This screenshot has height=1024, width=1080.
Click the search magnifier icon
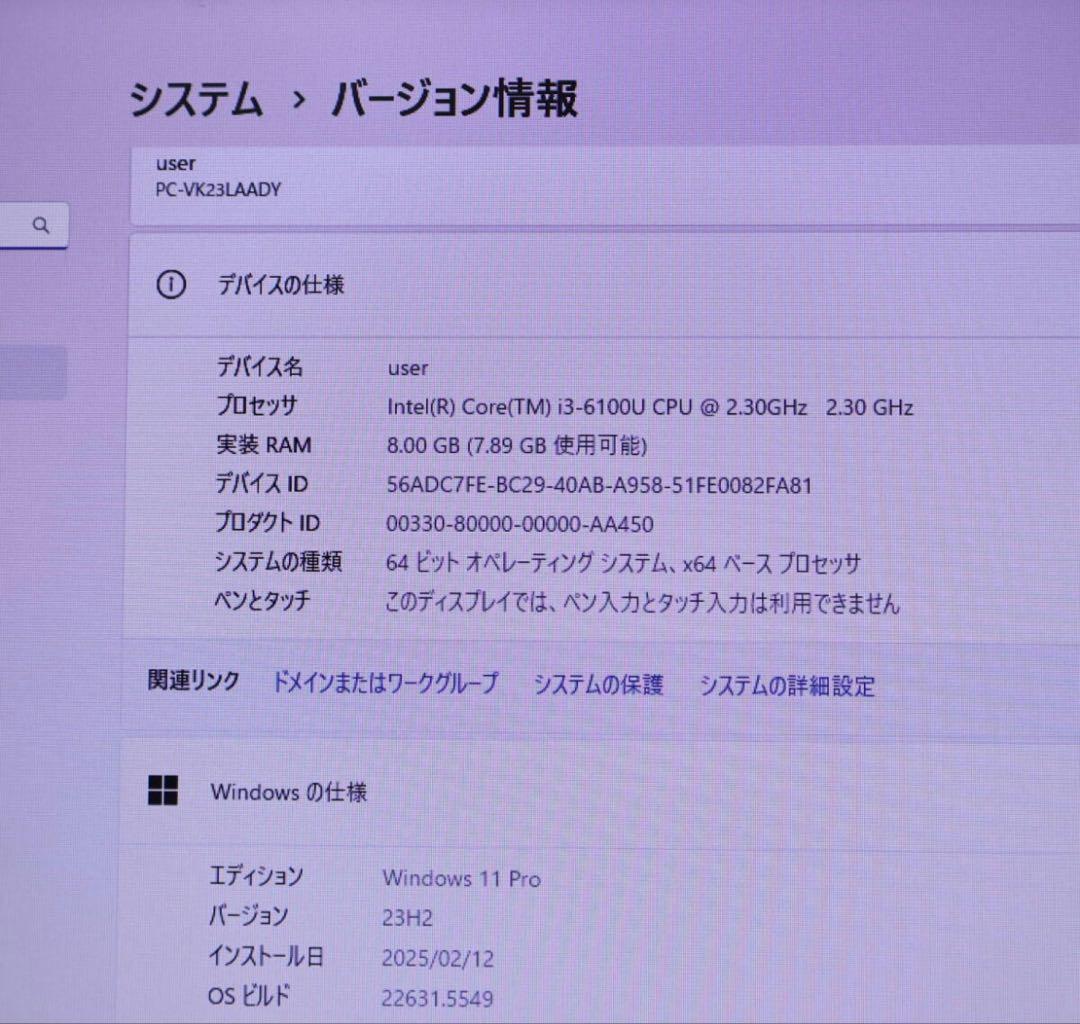[41, 225]
